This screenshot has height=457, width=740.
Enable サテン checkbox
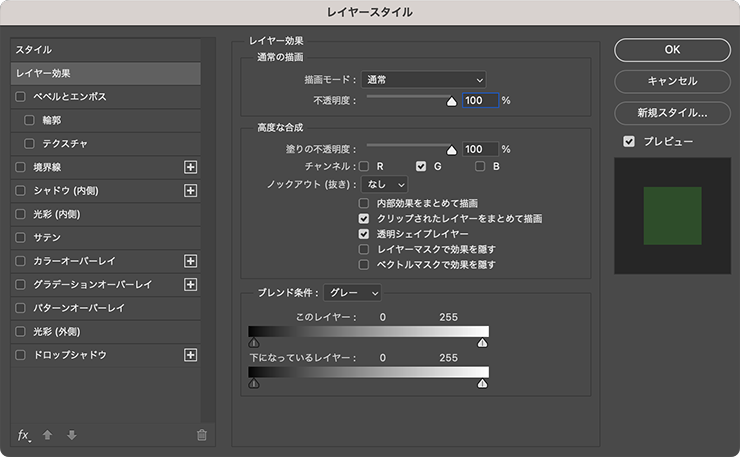[20, 237]
